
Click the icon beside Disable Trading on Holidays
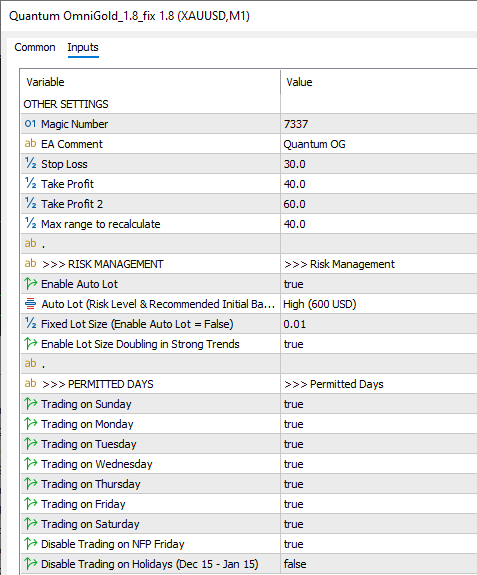30,563
